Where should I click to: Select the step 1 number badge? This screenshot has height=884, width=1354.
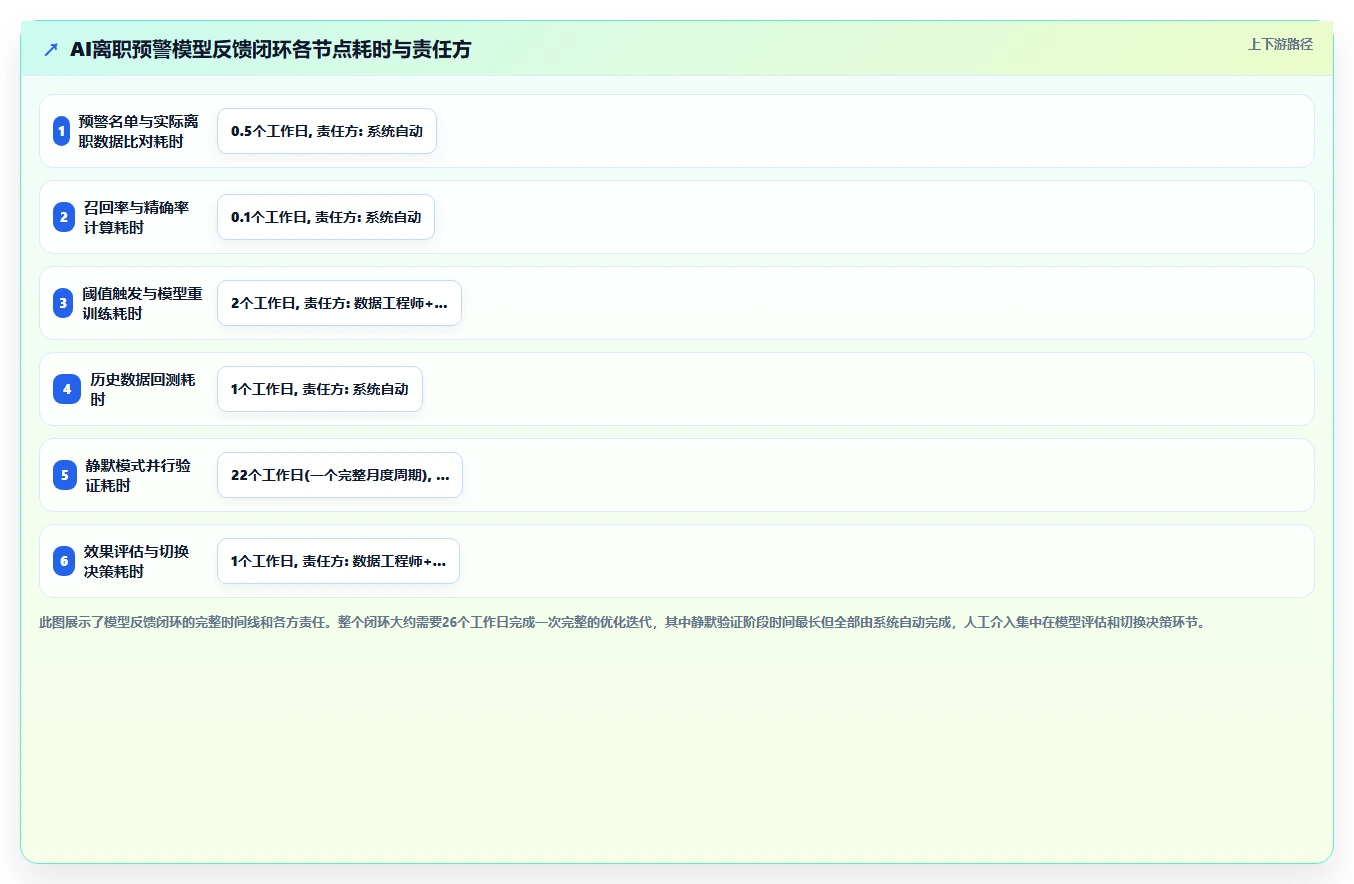[x=62, y=131]
